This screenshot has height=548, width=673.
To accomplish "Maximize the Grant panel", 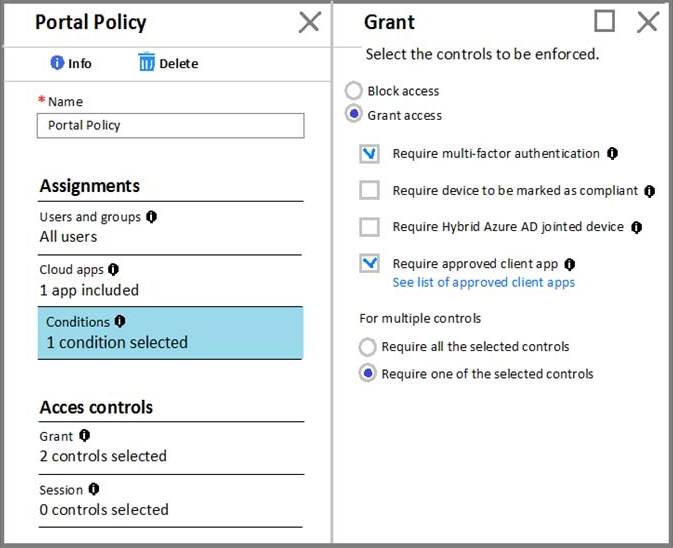I will (x=604, y=21).
